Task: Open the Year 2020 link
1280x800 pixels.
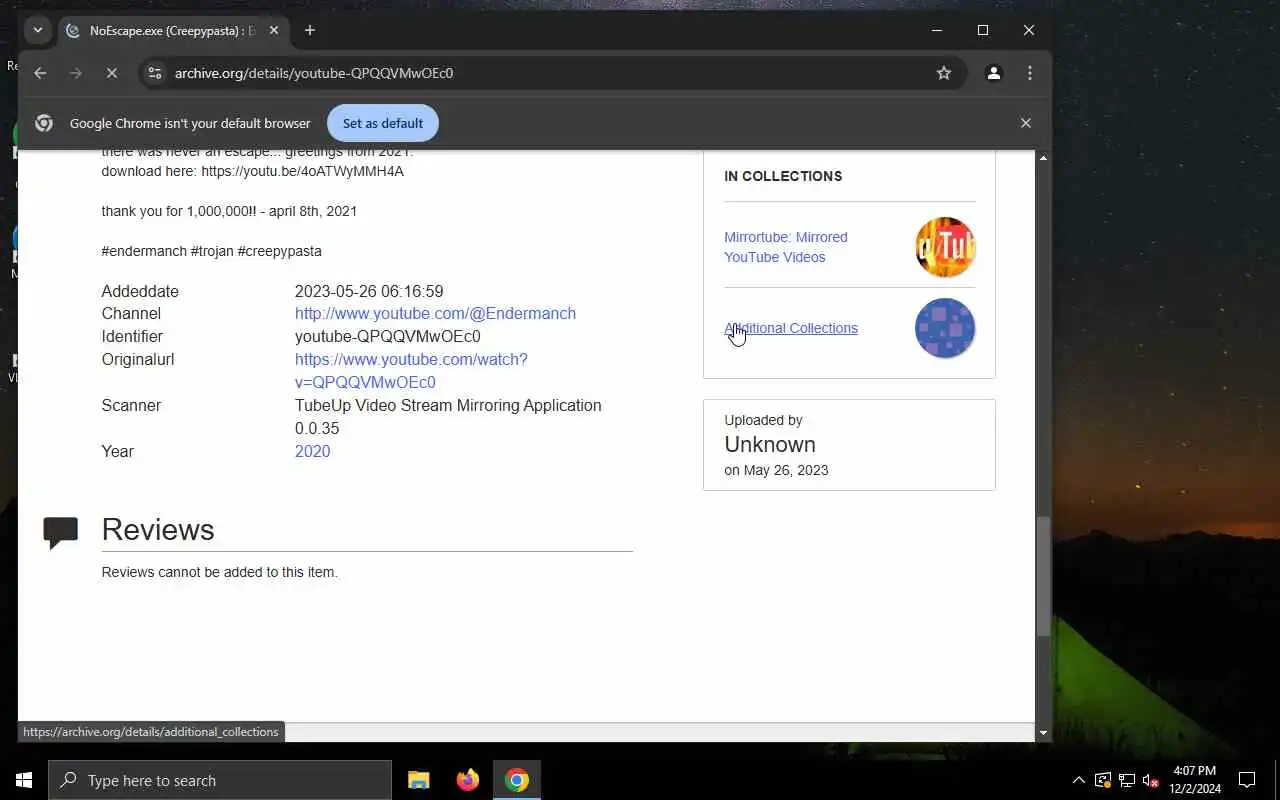Action: tap(312, 452)
